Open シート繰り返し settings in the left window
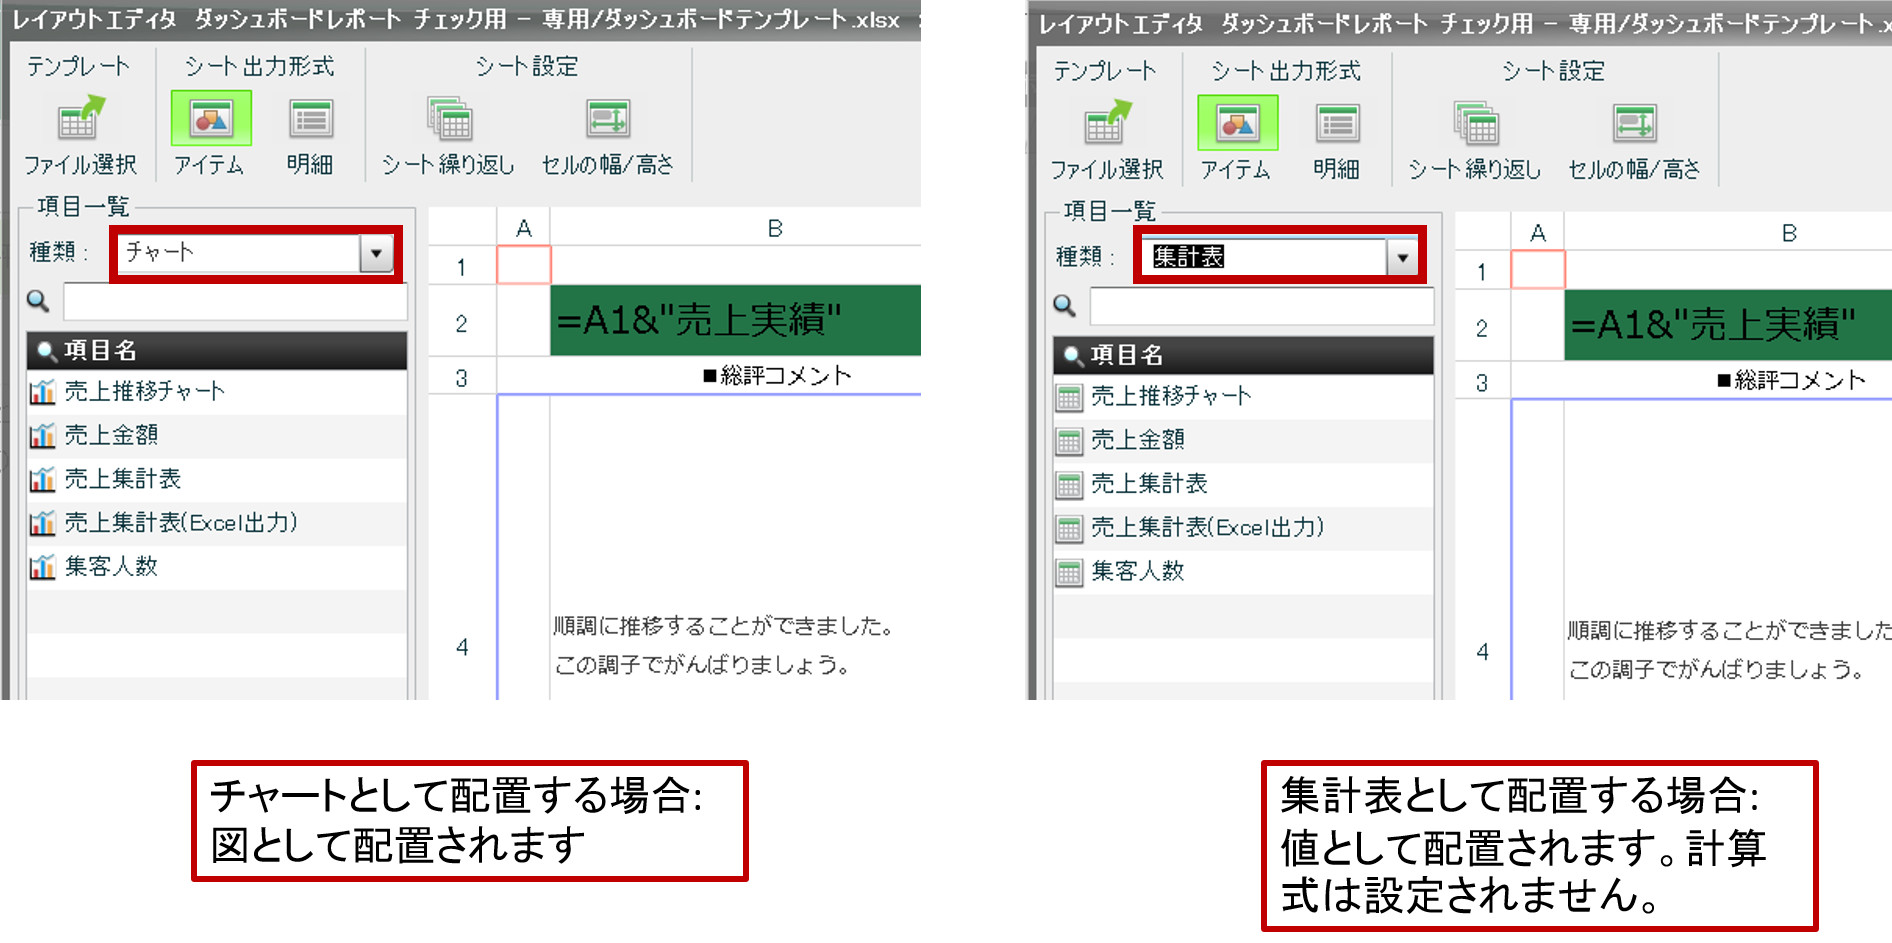Image resolution: width=1892 pixels, height=943 pixels. click(449, 119)
